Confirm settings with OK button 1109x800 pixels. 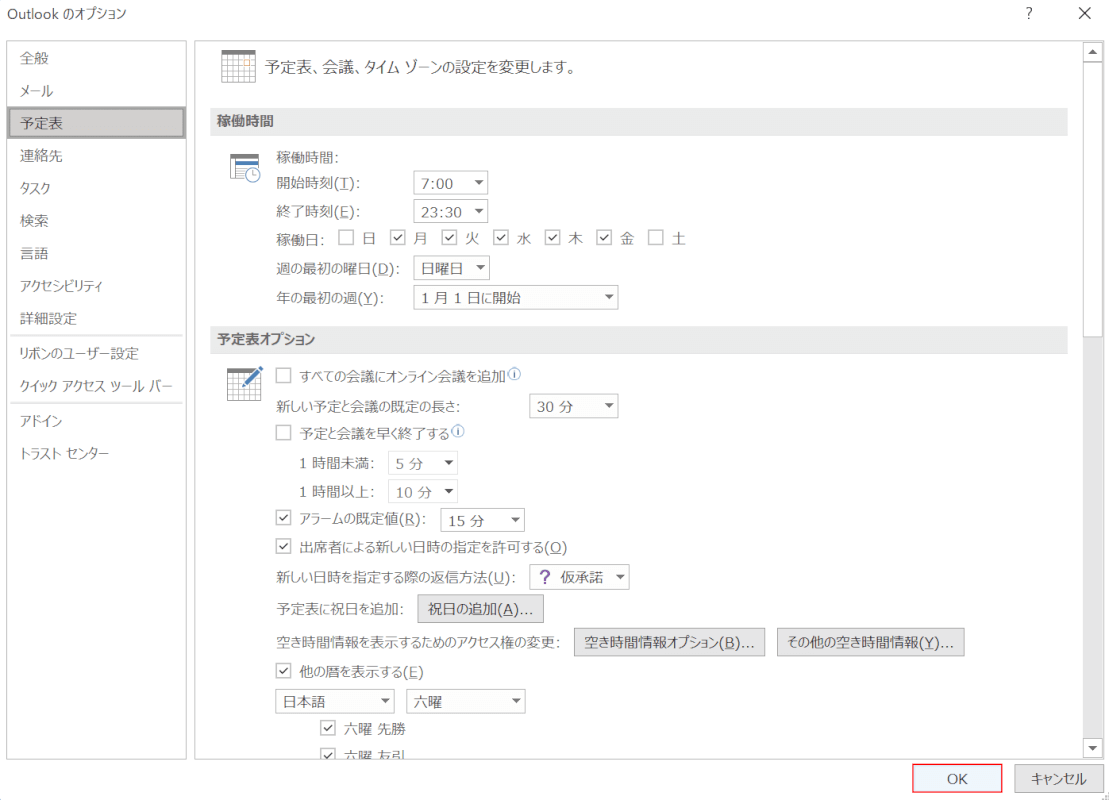(x=957, y=778)
